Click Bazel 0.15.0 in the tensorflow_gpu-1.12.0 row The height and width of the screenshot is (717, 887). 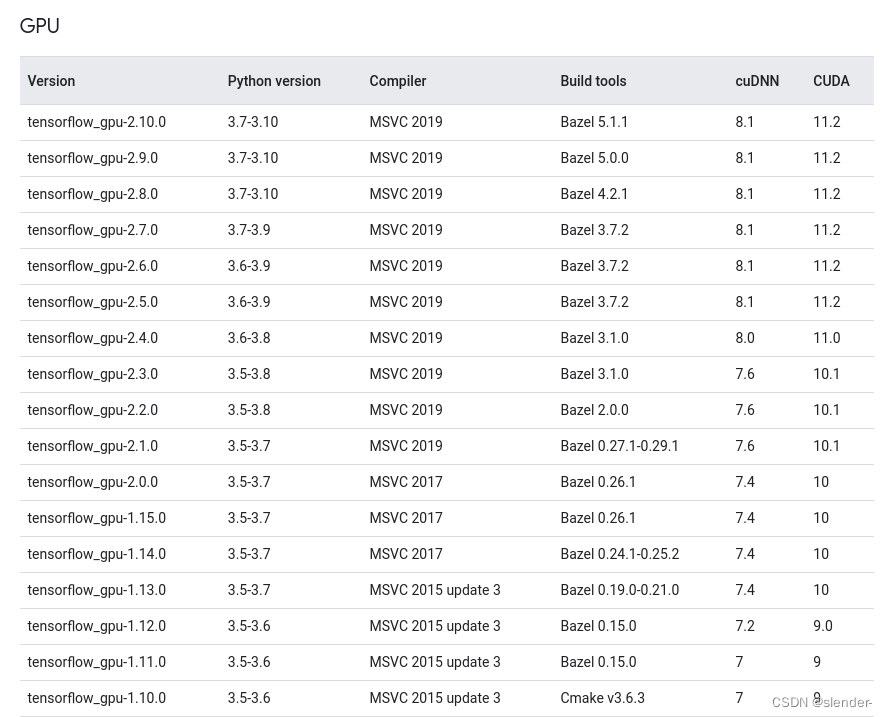point(598,626)
